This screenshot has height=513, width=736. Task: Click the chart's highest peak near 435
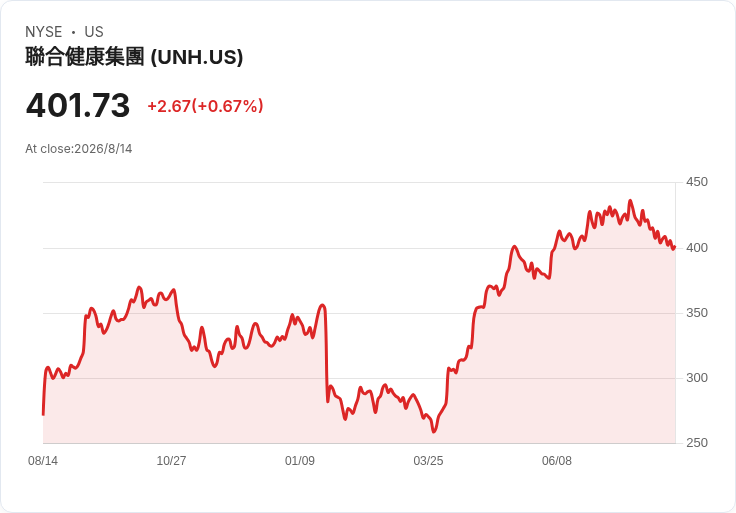click(x=630, y=201)
